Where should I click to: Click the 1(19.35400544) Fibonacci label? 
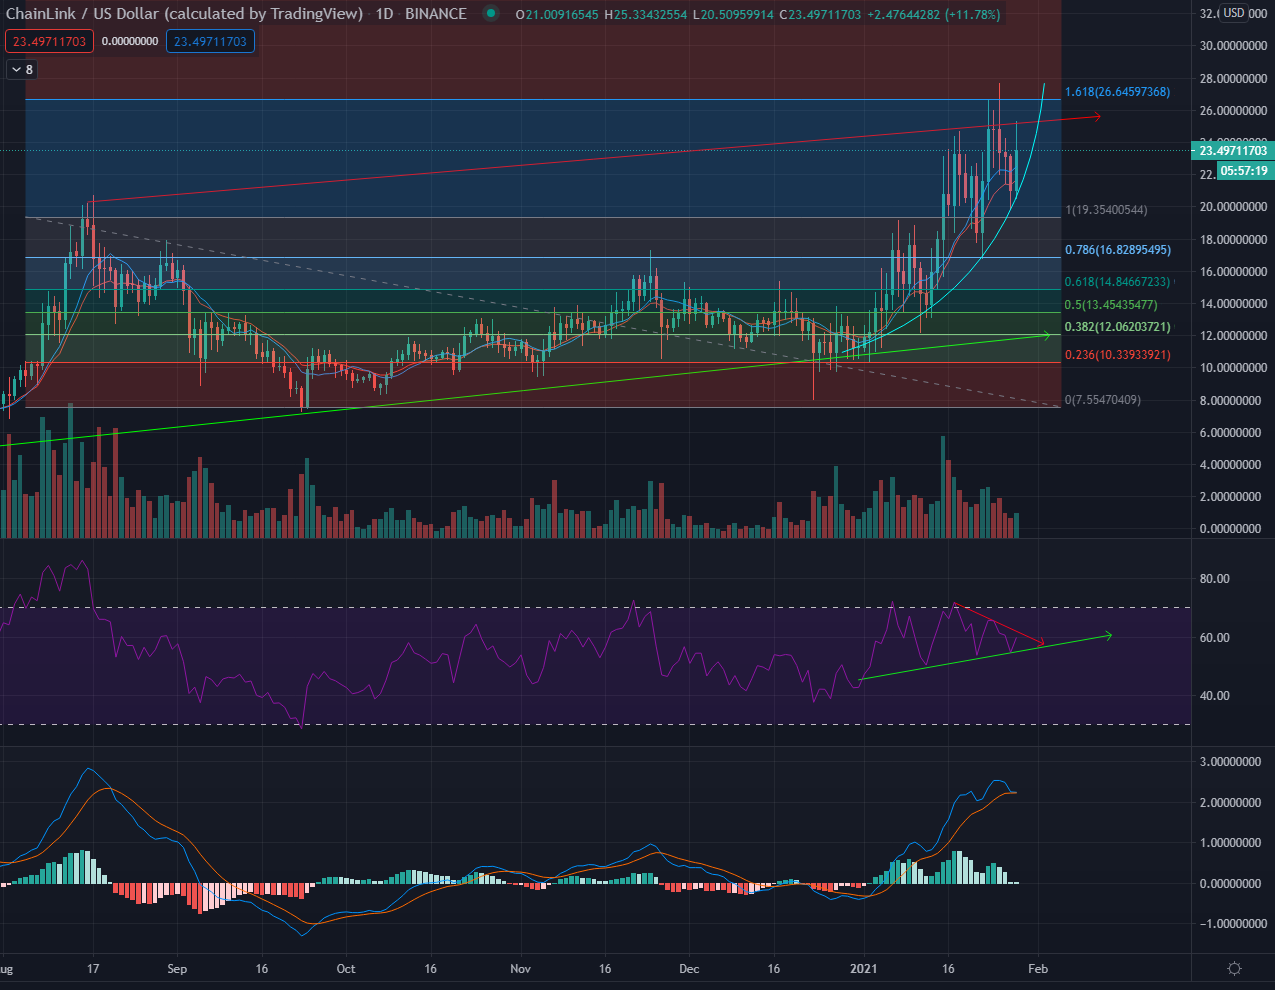click(x=1106, y=210)
